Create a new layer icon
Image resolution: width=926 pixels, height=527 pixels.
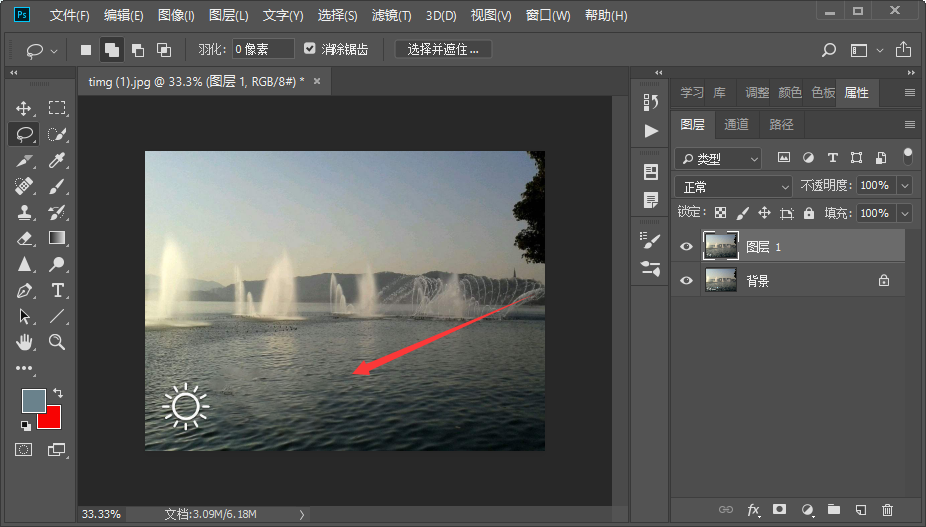coord(860,510)
